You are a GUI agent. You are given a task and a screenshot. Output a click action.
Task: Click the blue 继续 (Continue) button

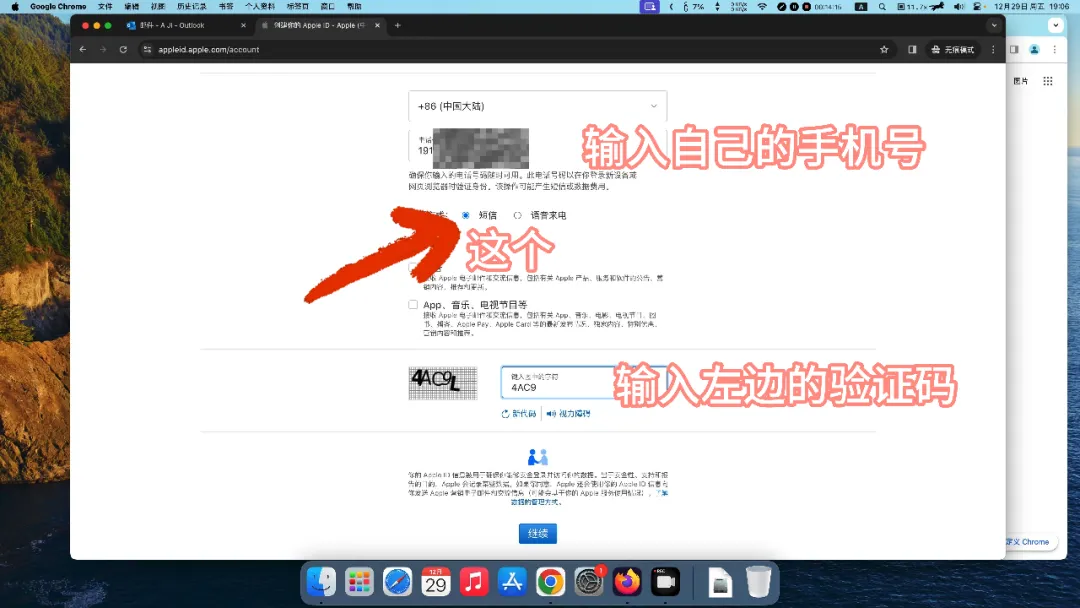click(537, 533)
